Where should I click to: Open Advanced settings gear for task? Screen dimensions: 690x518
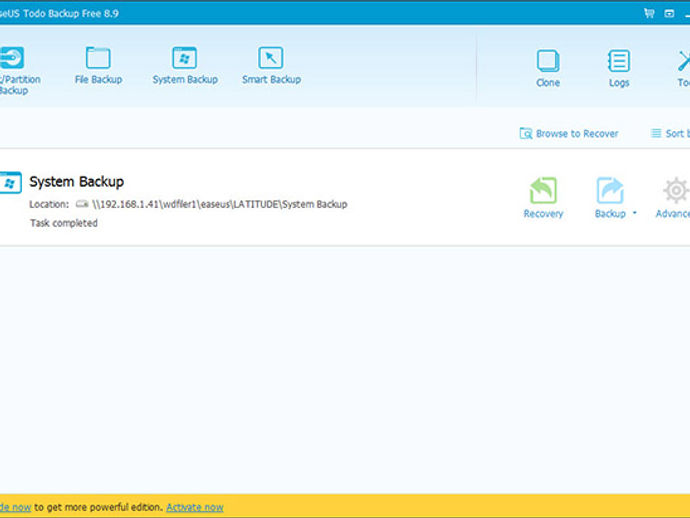673,197
